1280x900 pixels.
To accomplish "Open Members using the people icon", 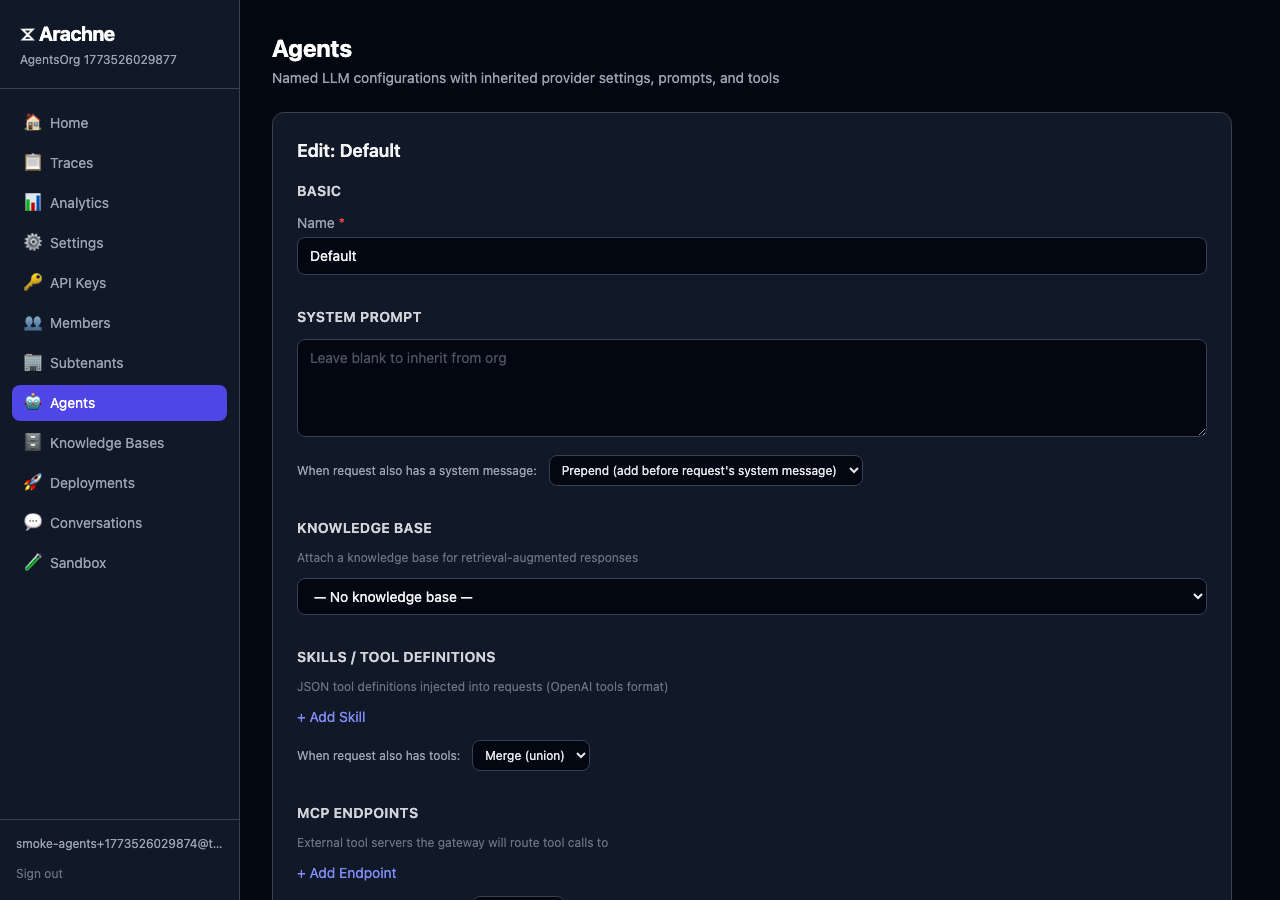I will pos(33,322).
